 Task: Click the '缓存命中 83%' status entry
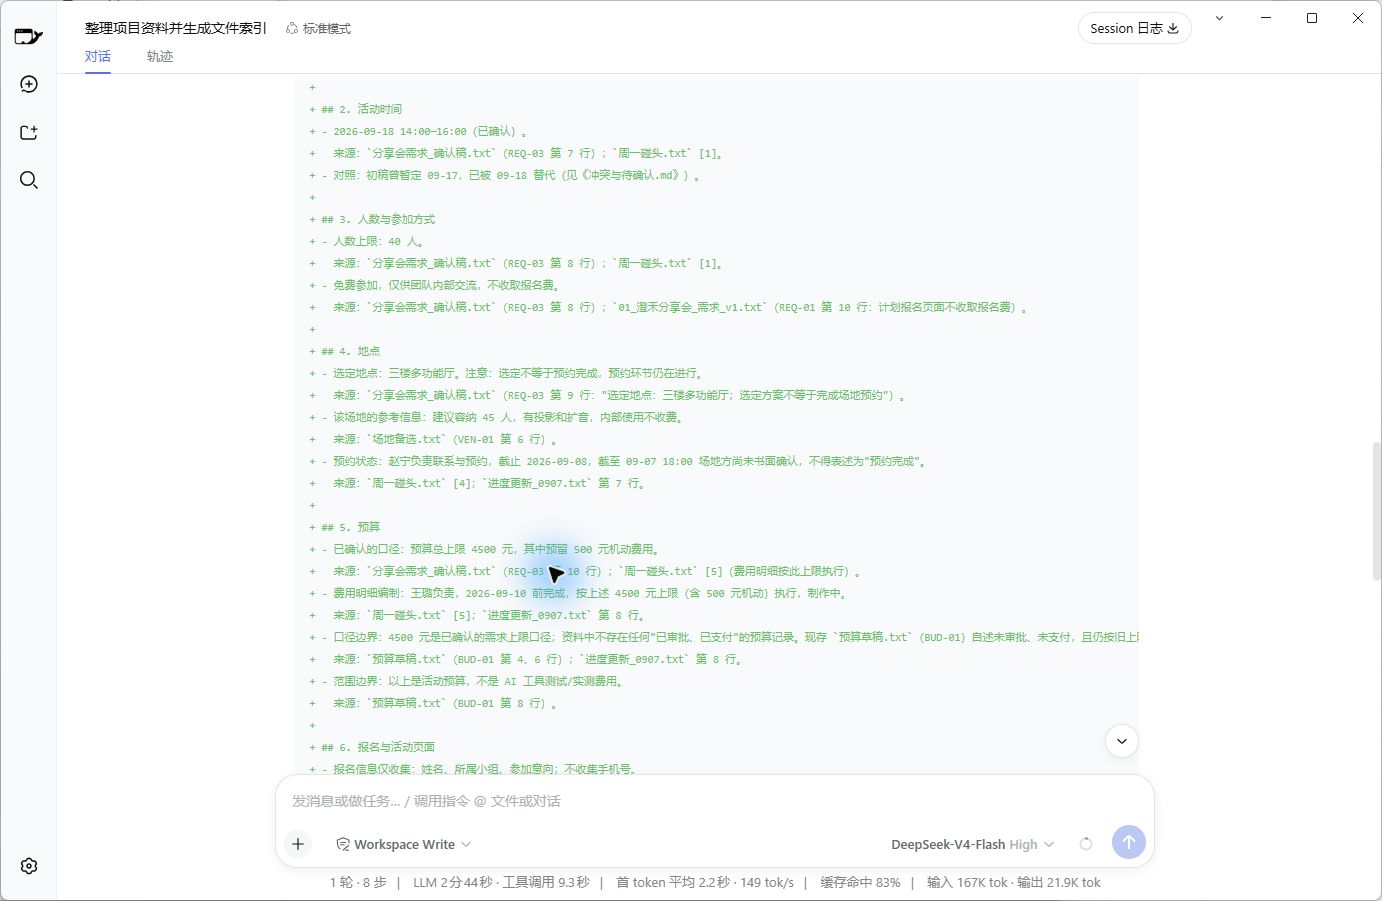[x=860, y=882]
